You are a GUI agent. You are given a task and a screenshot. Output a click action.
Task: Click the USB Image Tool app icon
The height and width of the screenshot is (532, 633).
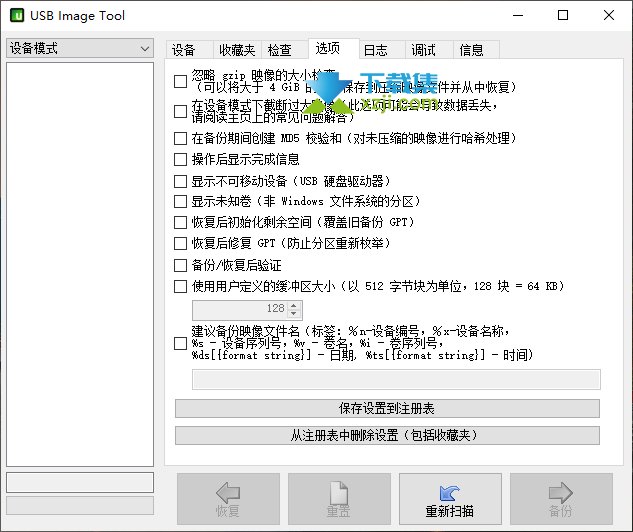[17, 15]
